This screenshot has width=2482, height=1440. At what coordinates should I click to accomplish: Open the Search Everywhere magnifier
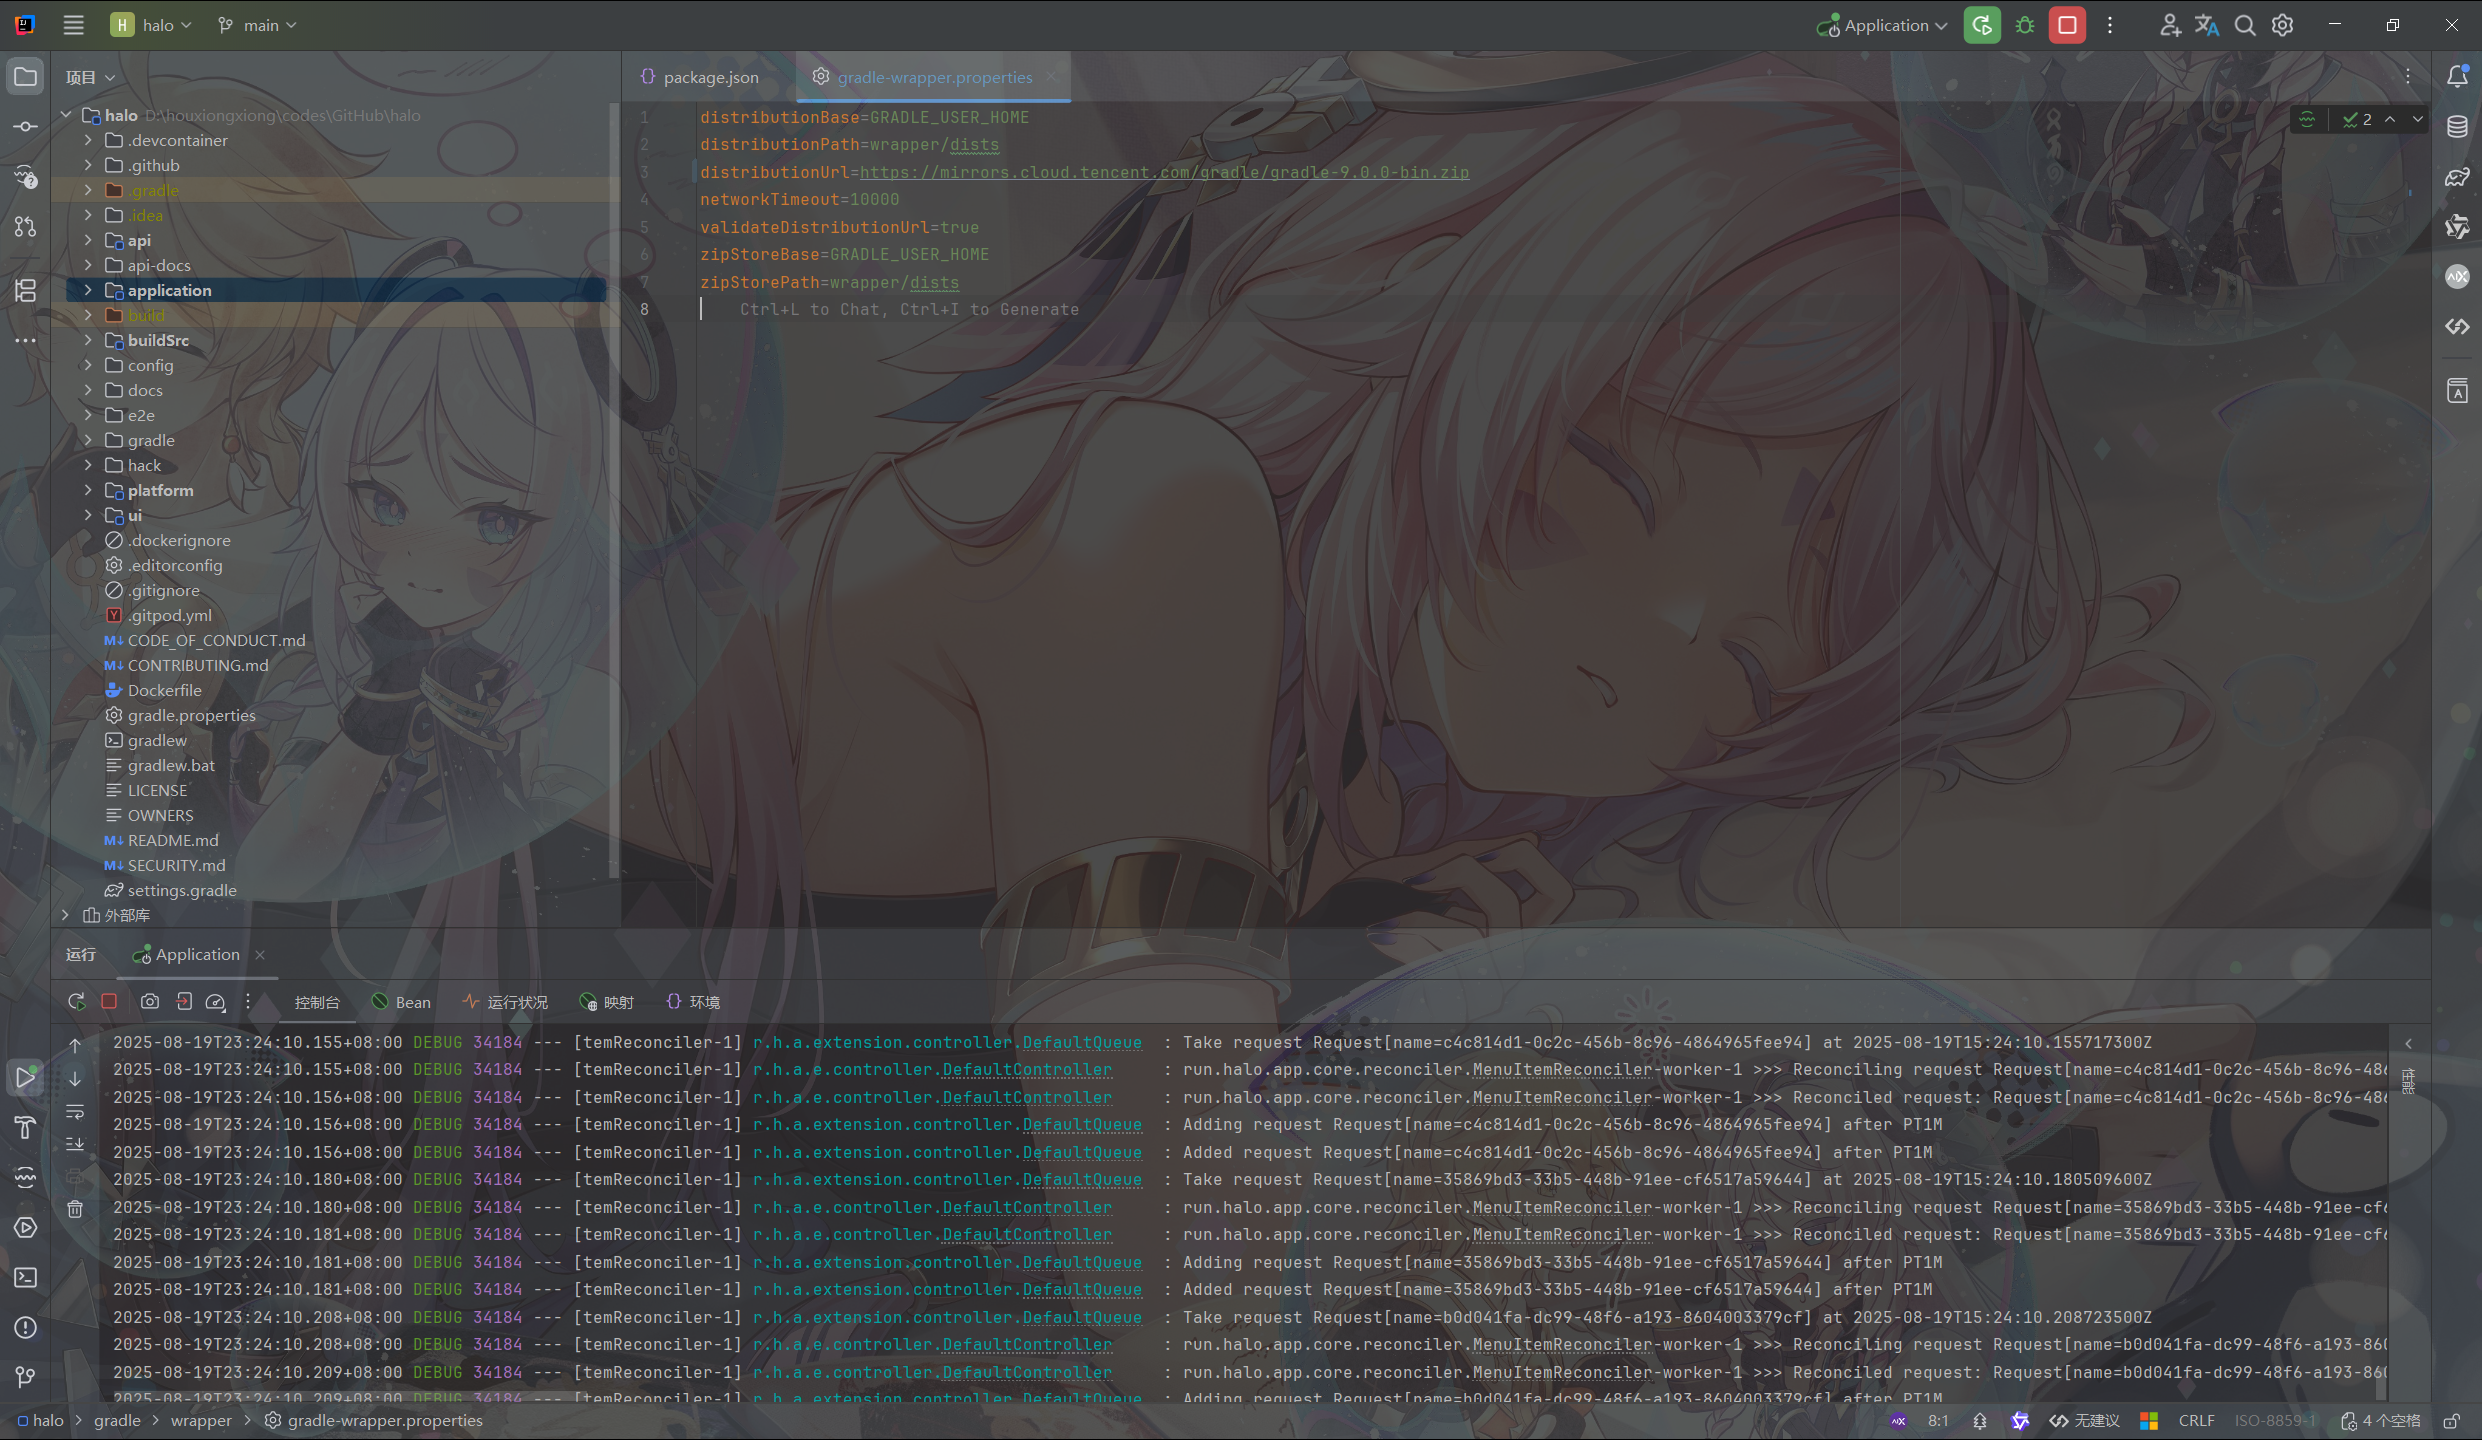click(x=2245, y=26)
